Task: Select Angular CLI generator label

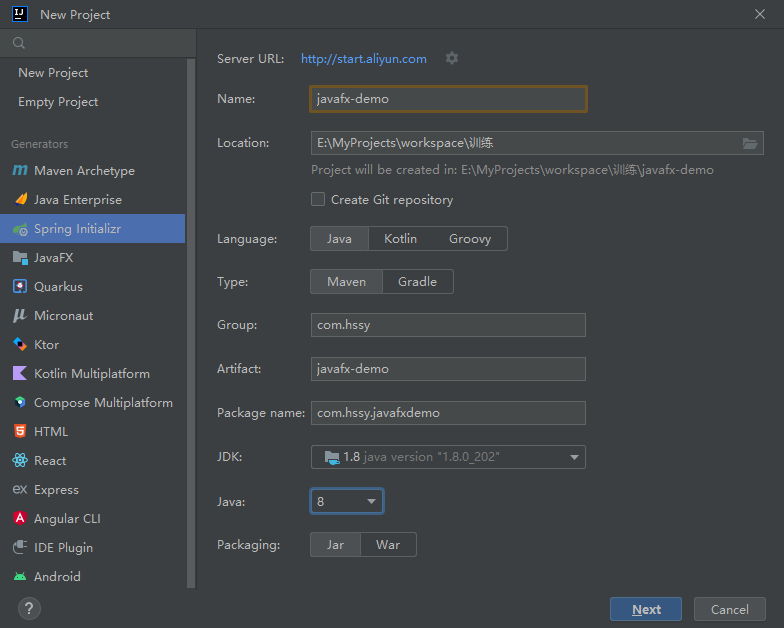Action: tap(67, 518)
